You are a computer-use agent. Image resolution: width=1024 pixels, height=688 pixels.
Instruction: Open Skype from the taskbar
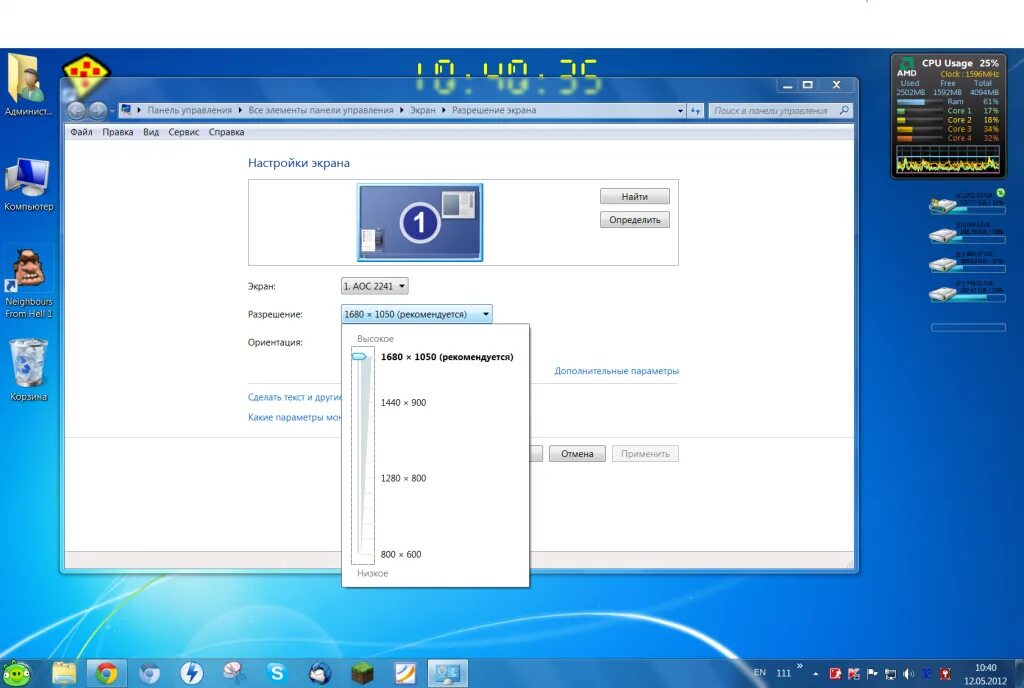[x=277, y=672]
